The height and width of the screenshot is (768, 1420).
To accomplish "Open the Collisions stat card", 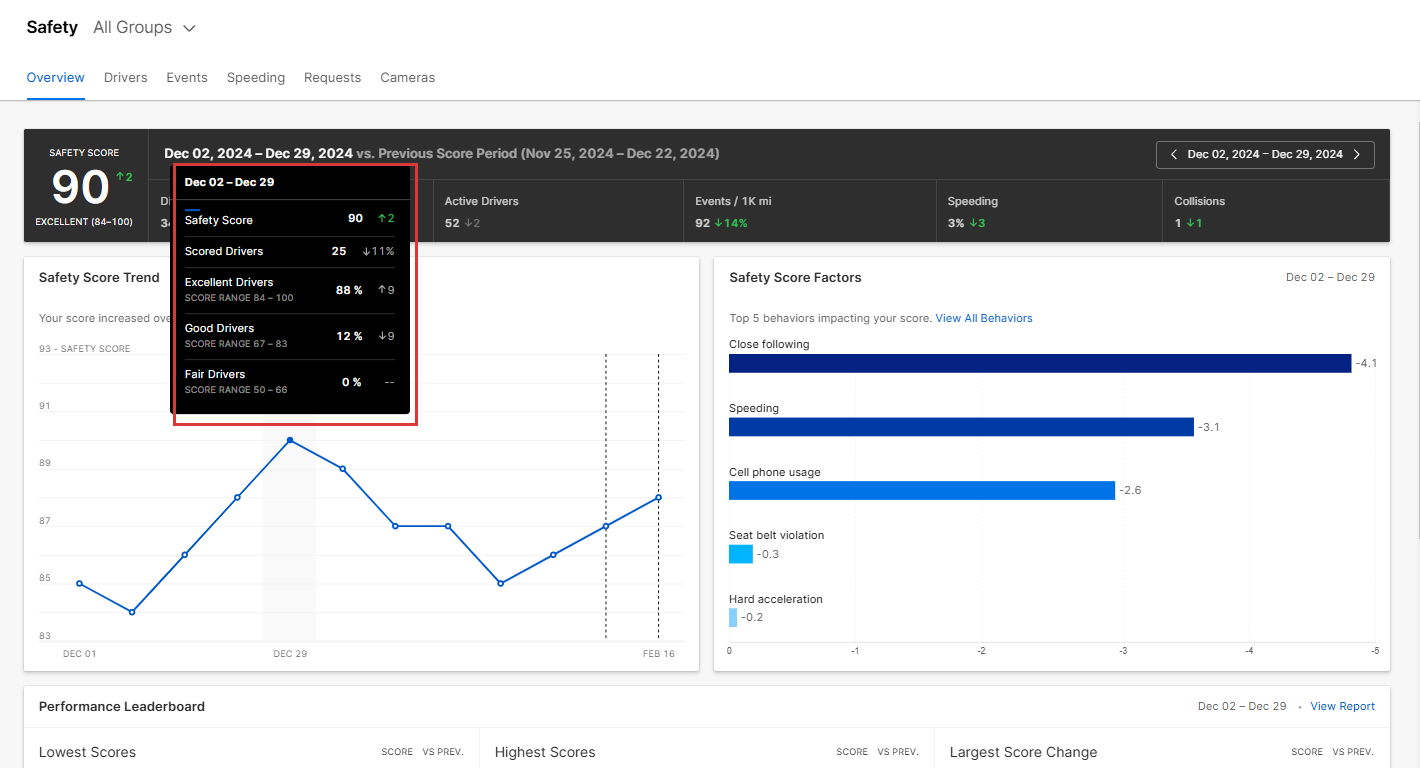I will pyautogui.click(x=1276, y=211).
